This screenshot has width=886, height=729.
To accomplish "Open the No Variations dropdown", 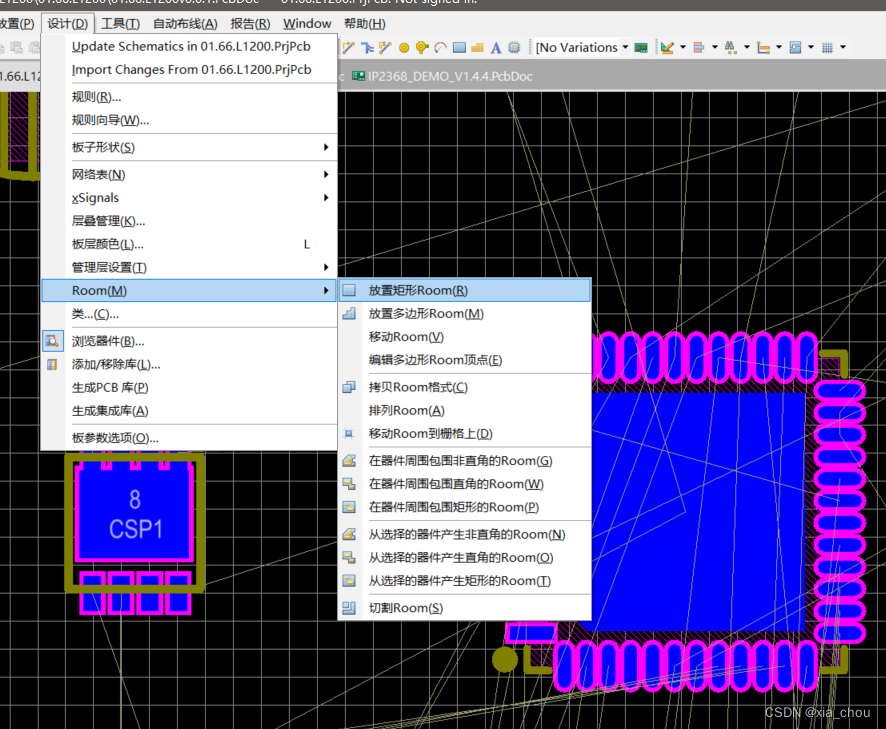I will (626, 47).
